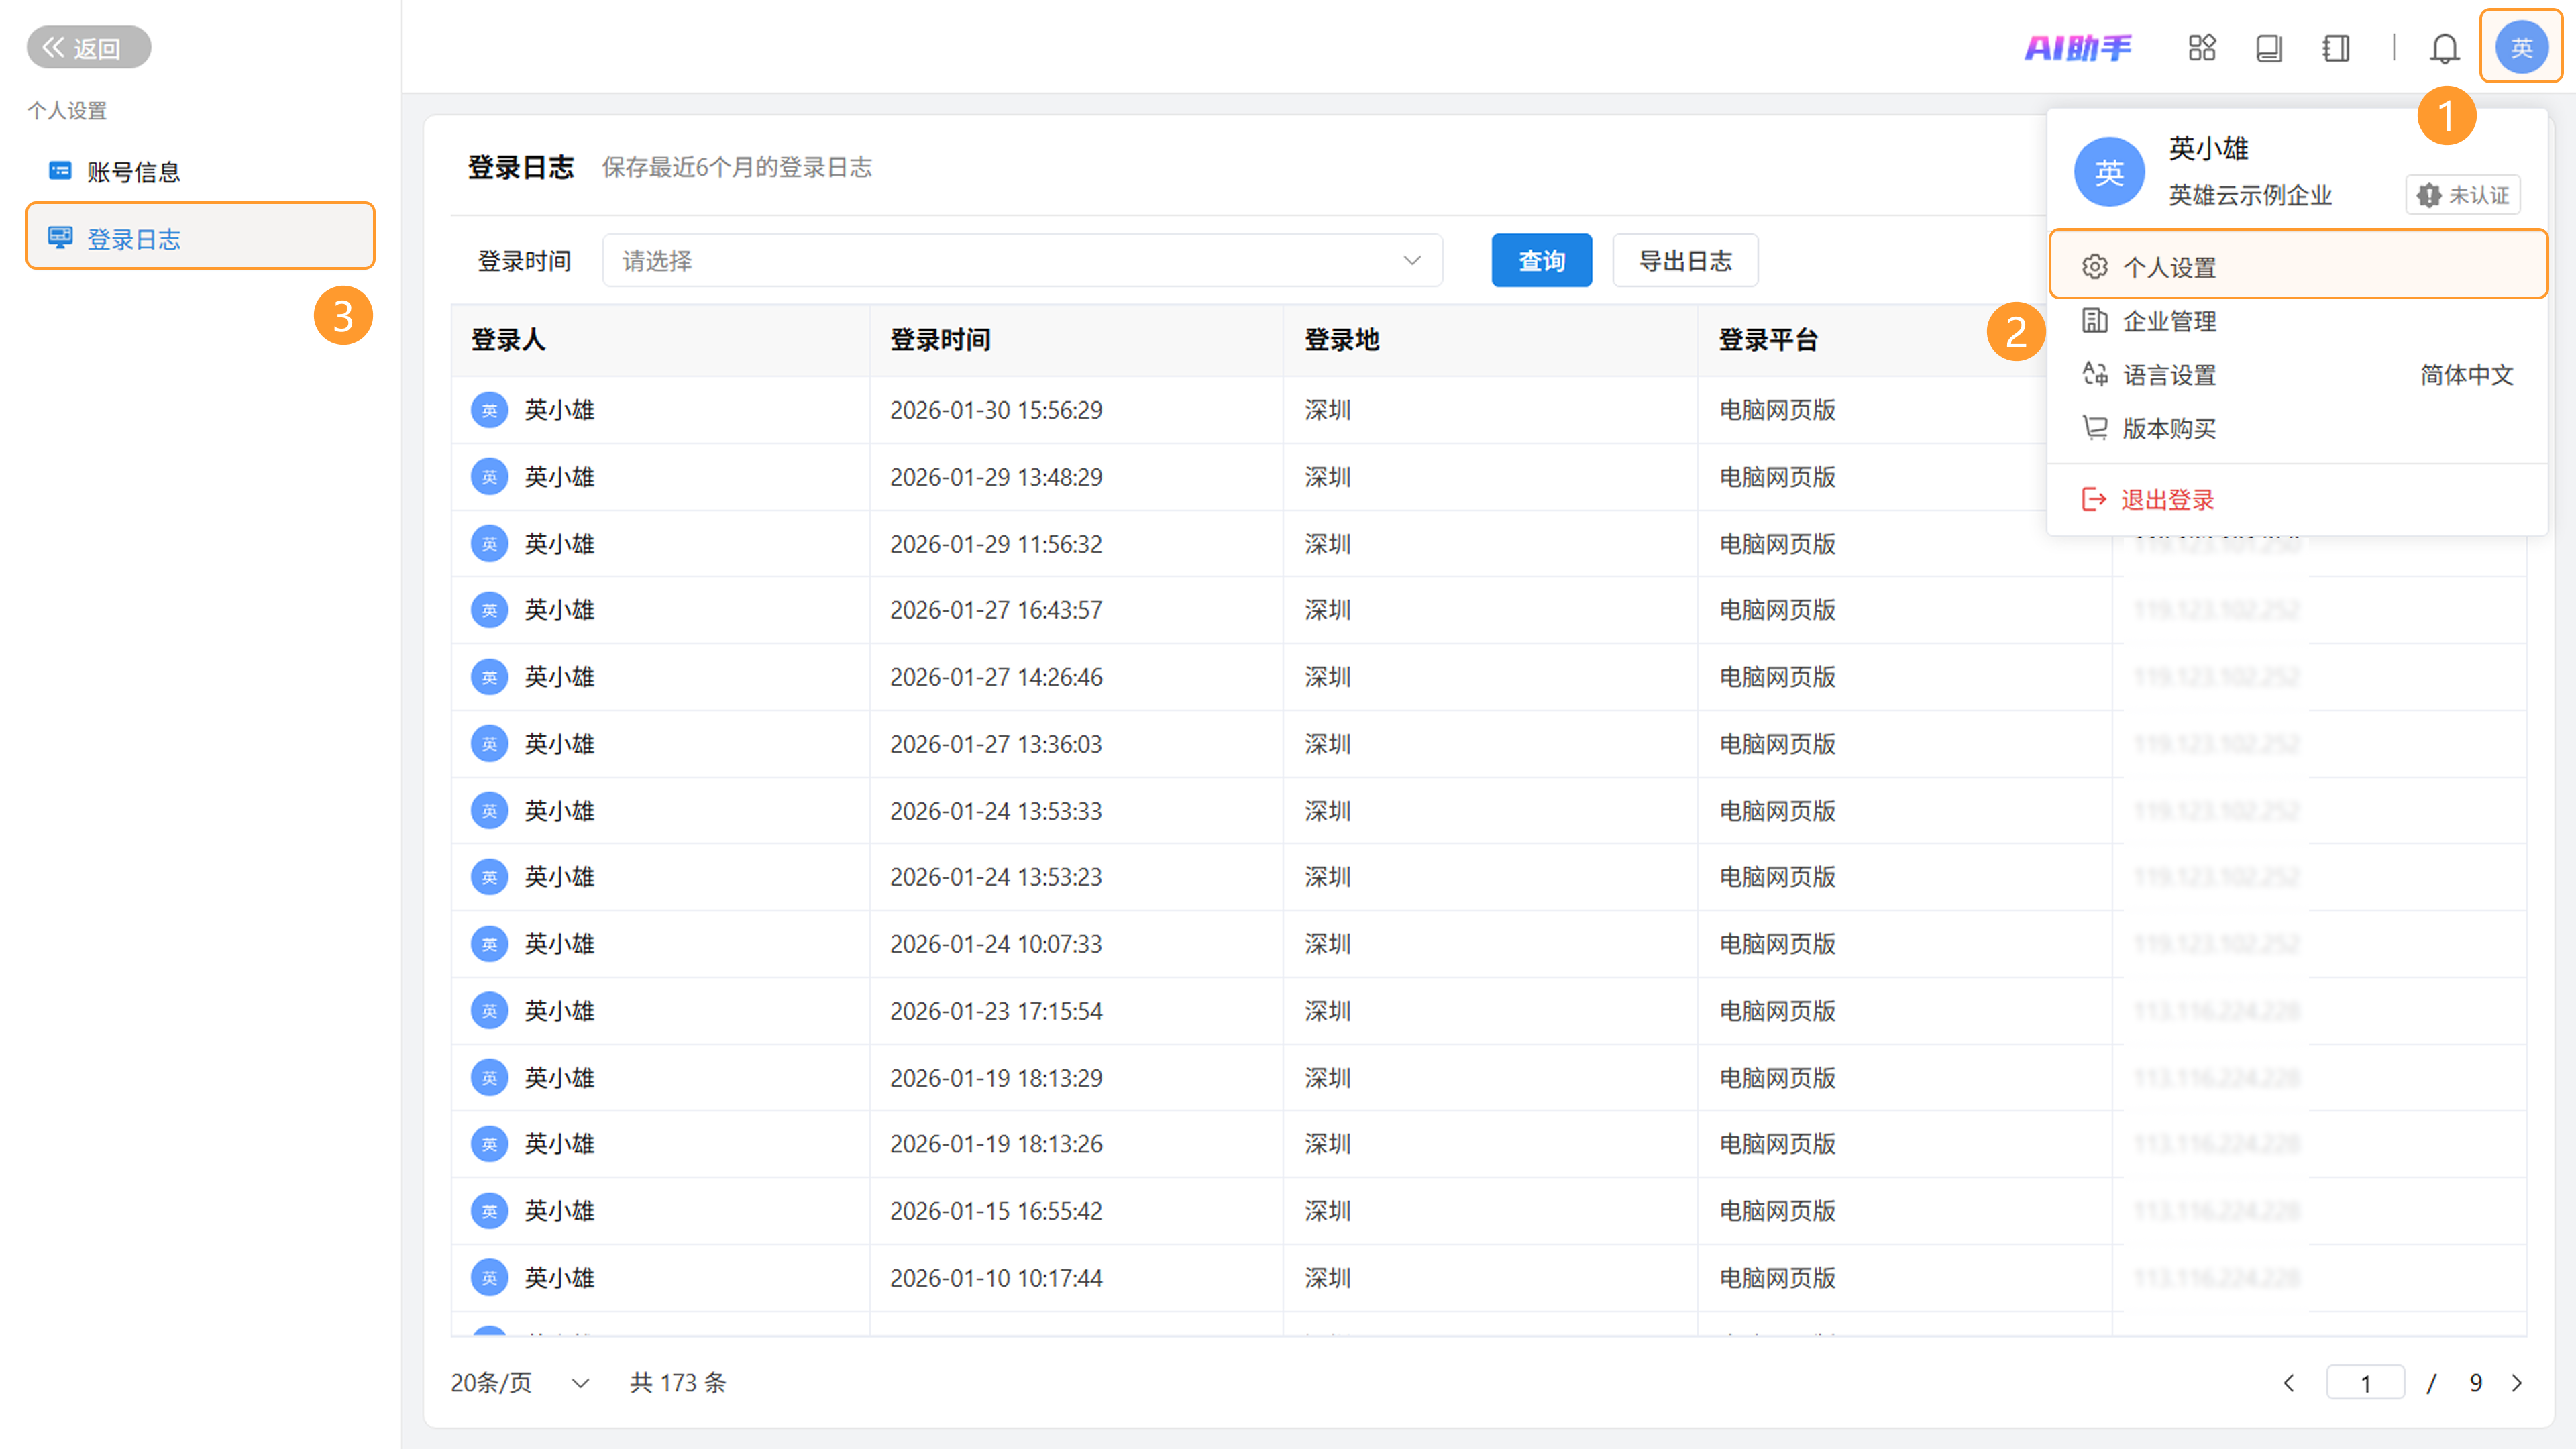Viewport: 2576px width, 1449px height.
Task: Expand the 登录时间 date picker dropdown
Action: (x=1021, y=261)
